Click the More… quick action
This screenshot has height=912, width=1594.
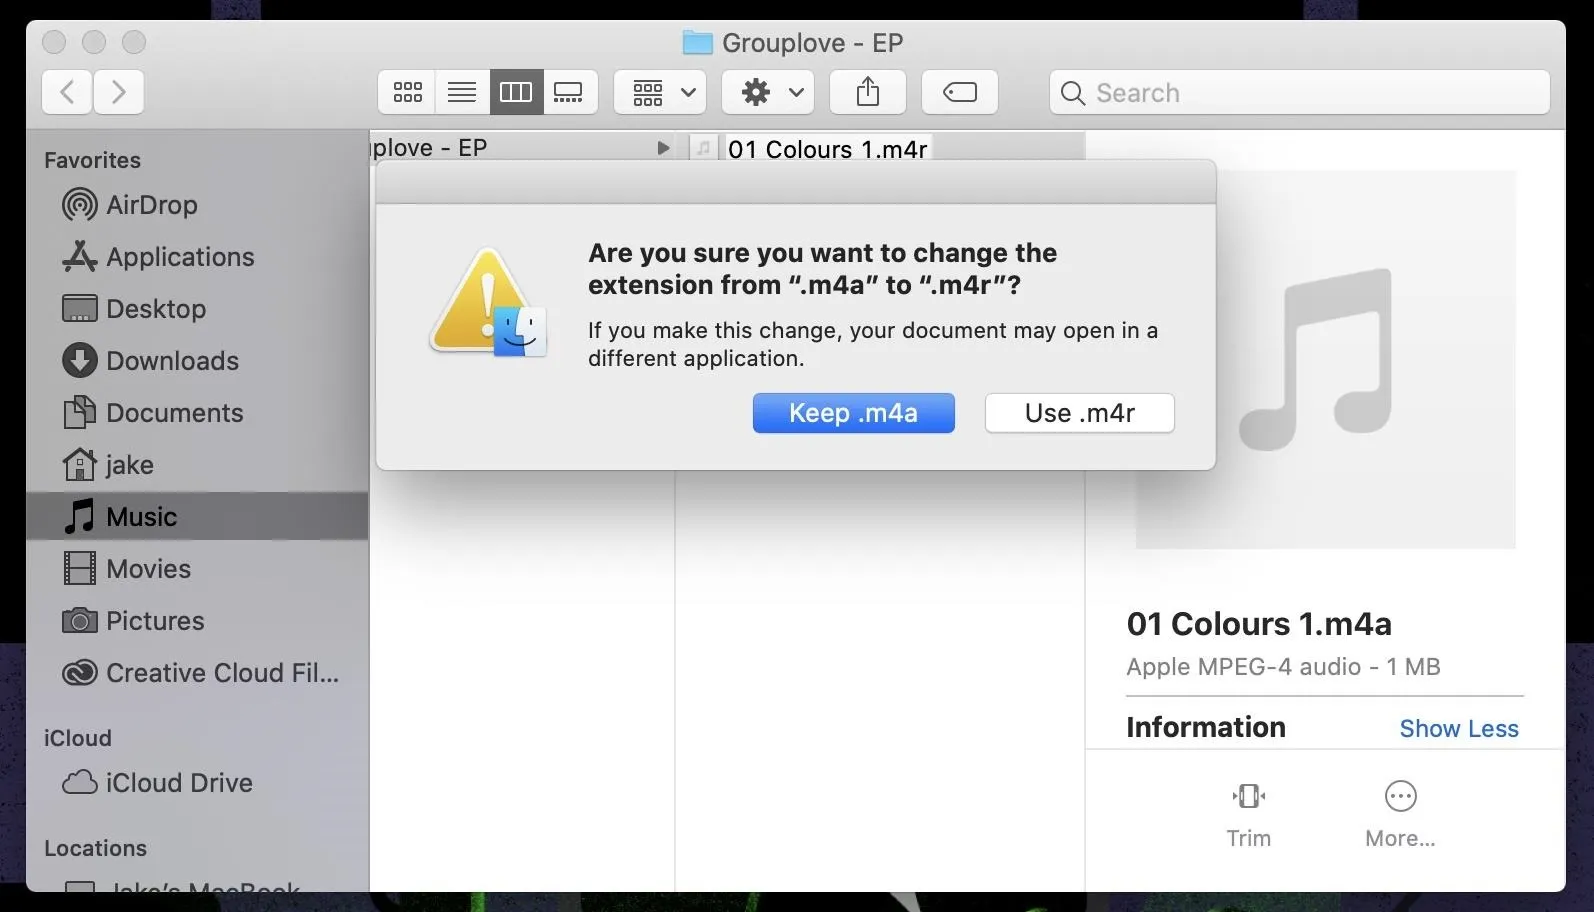[x=1400, y=815]
